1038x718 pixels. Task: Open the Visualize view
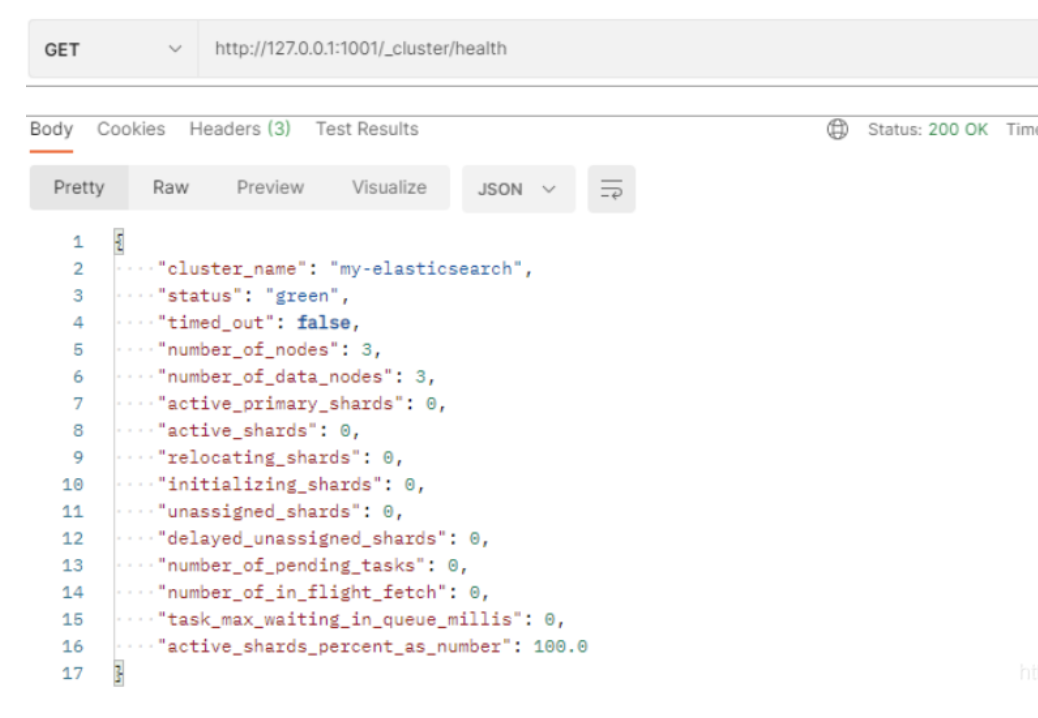point(389,188)
